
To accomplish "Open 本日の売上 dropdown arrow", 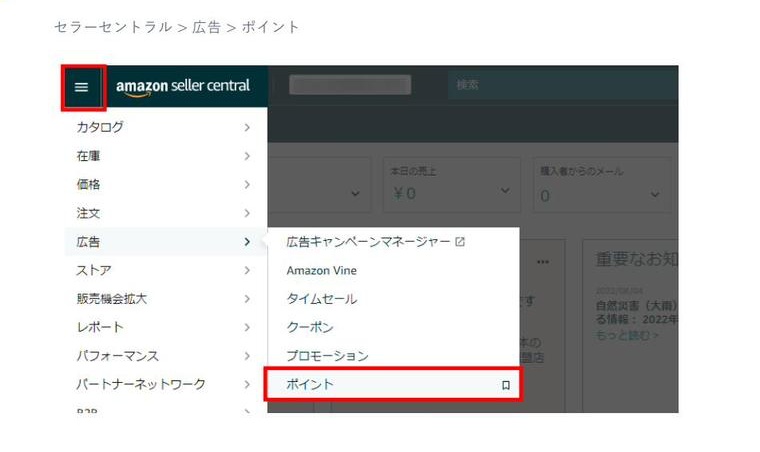I will (x=505, y=190).
